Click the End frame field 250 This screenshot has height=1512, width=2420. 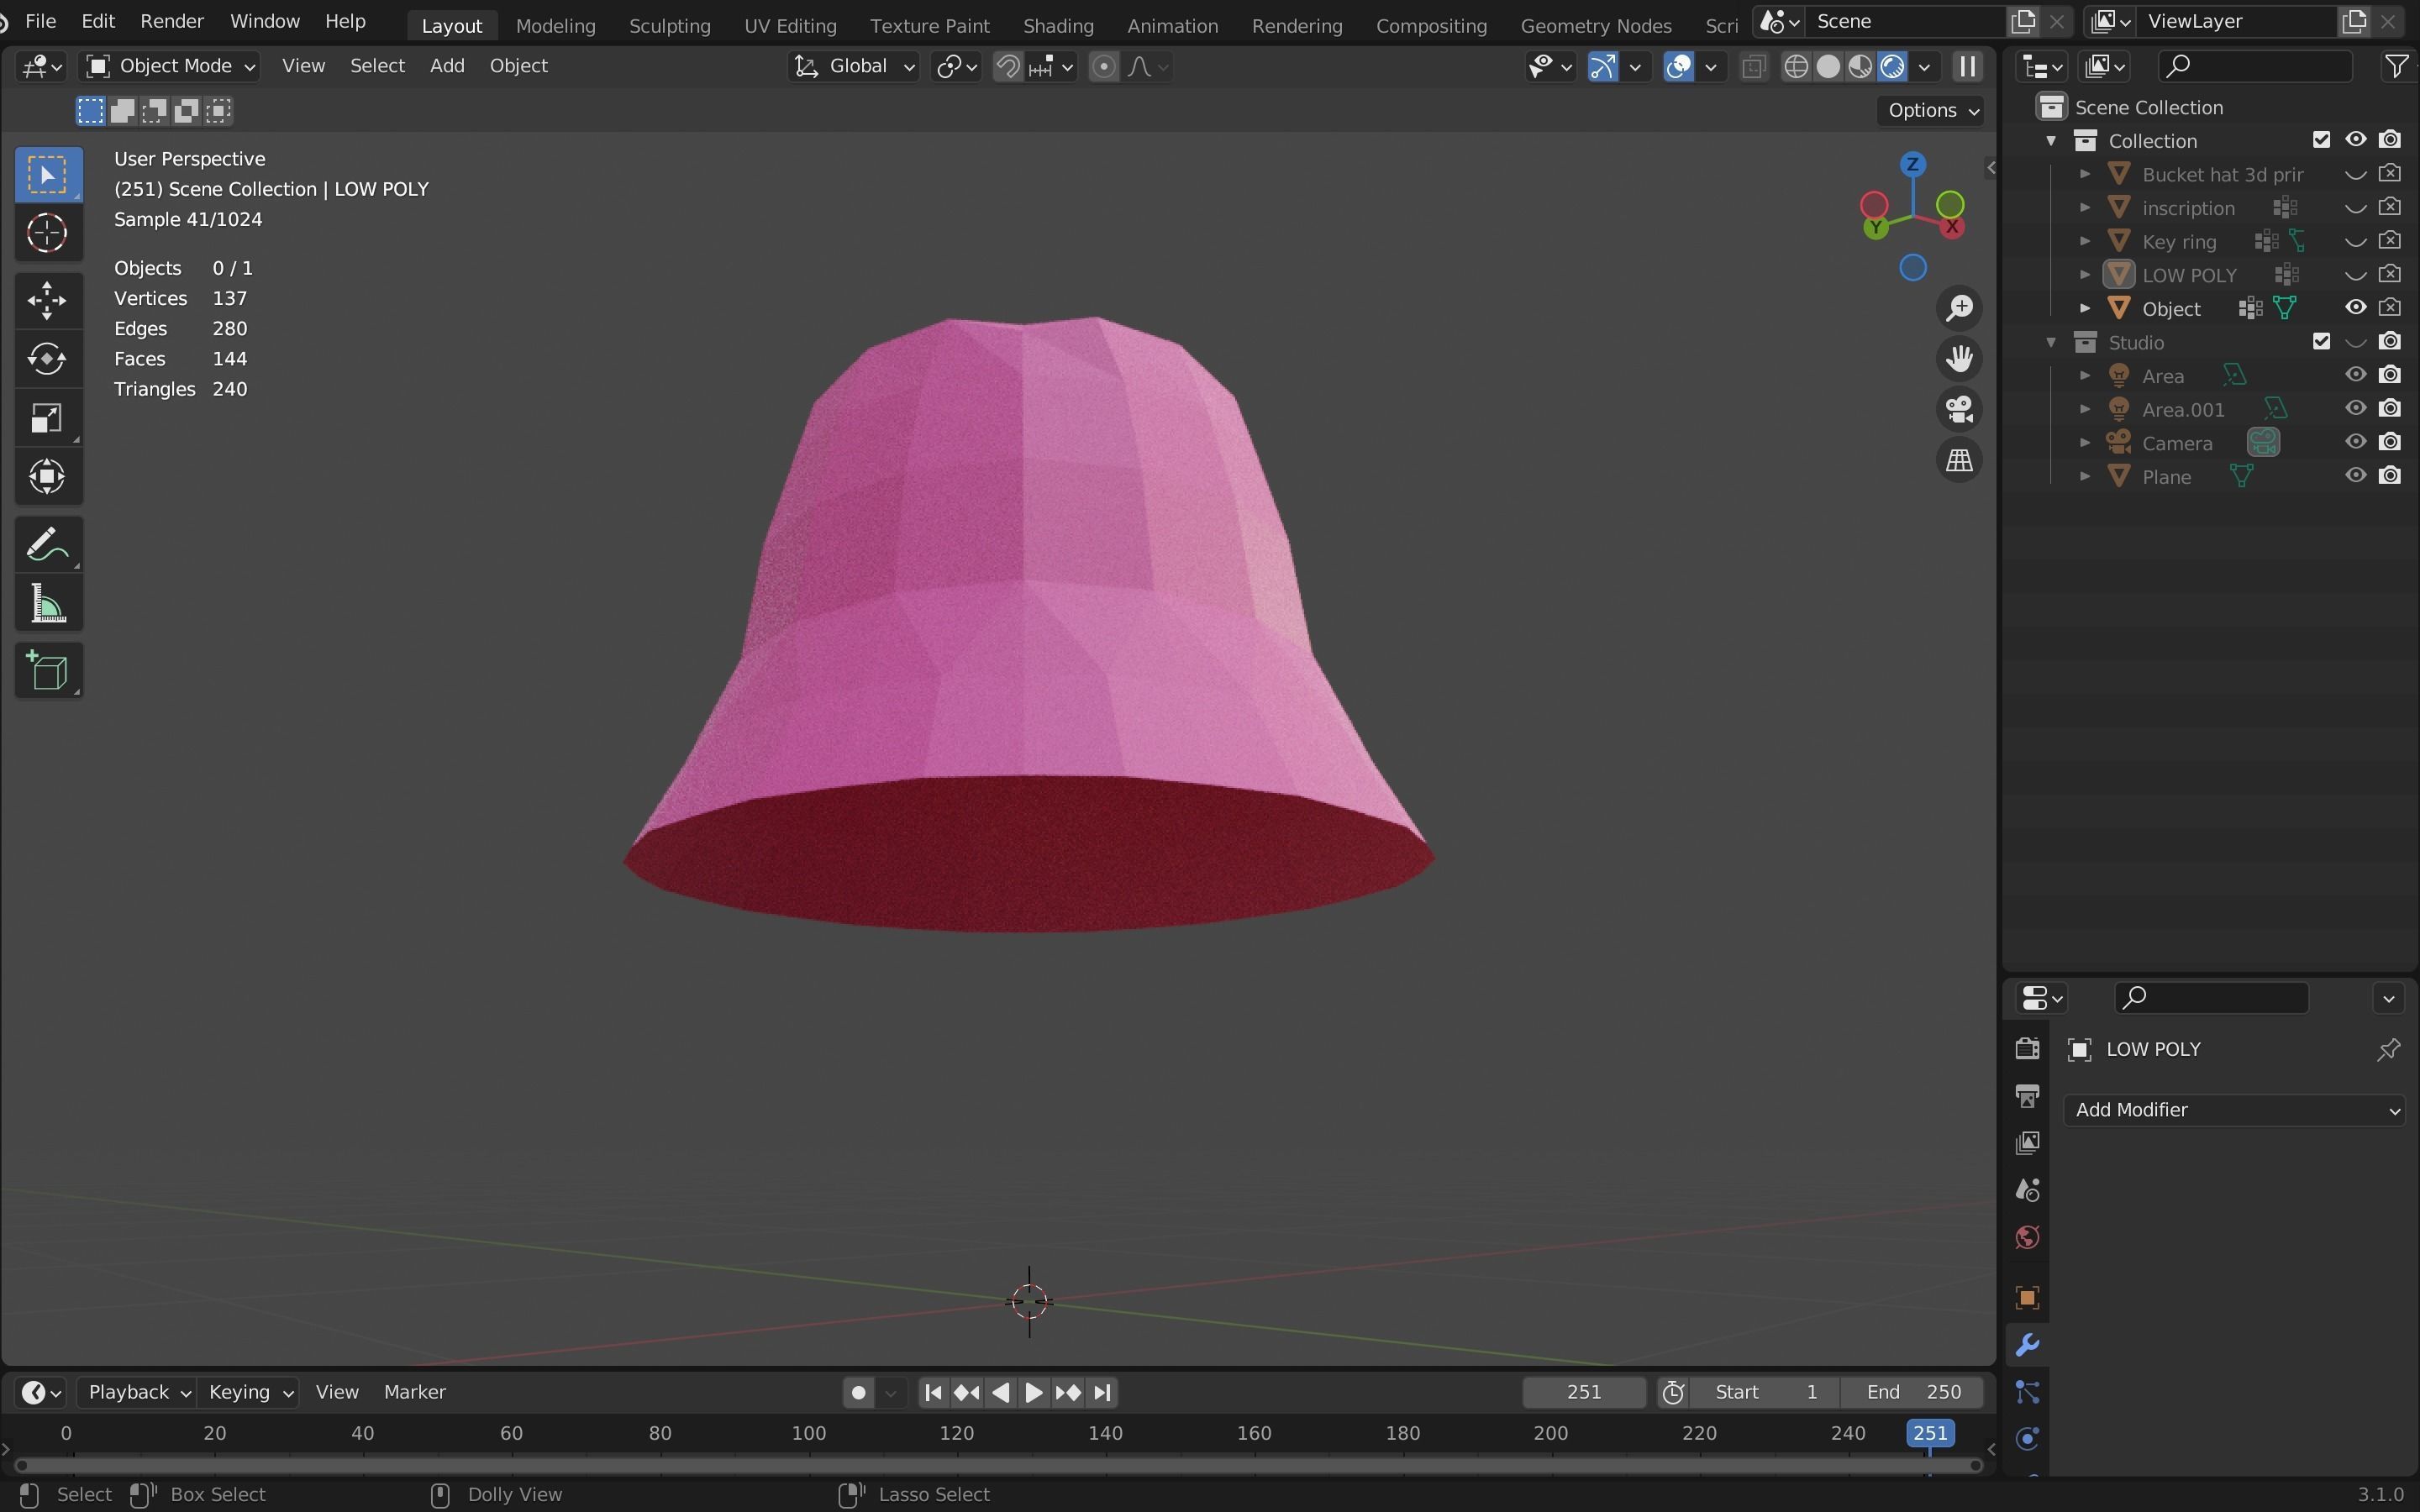(x=1913, y=1393)
